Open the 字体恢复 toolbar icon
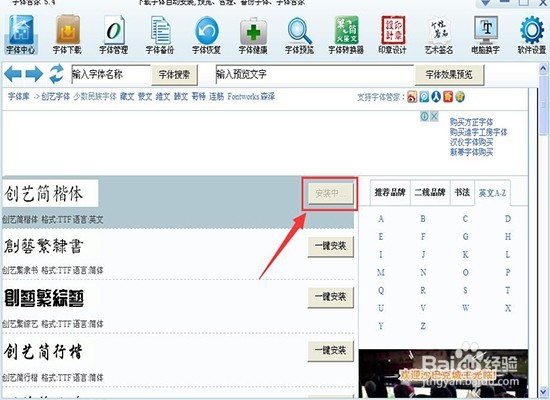550x400 pixels. (x=206, y=34)
